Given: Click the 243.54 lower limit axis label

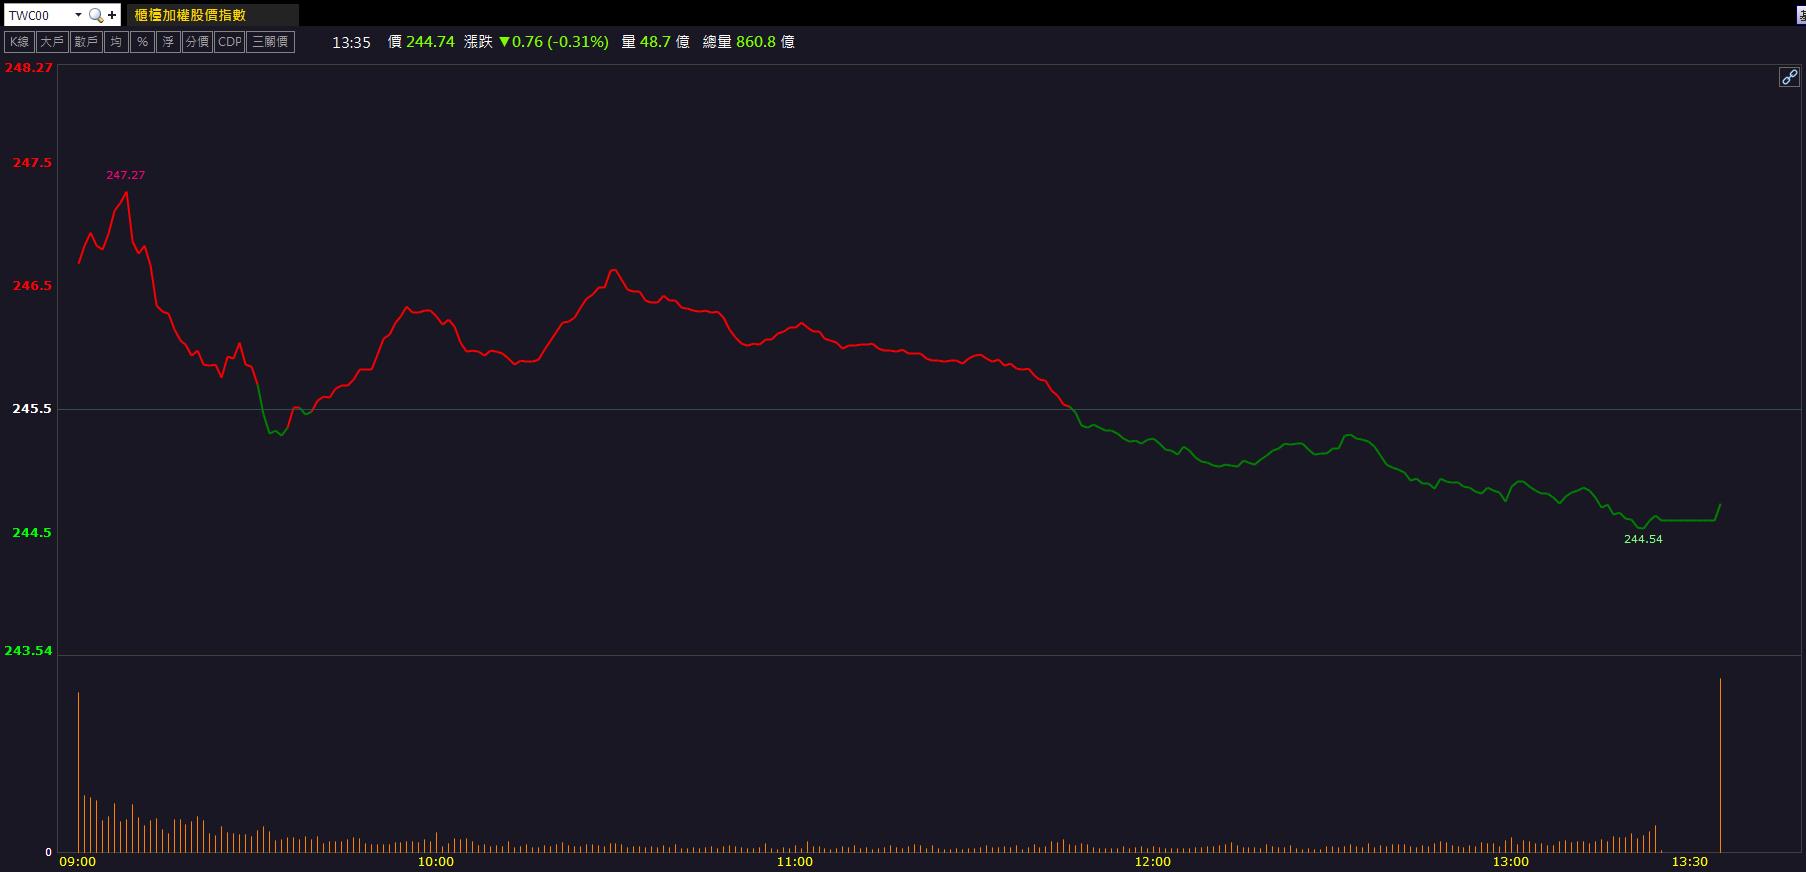Looking at the screenshot, I should (x=28, y=651).
